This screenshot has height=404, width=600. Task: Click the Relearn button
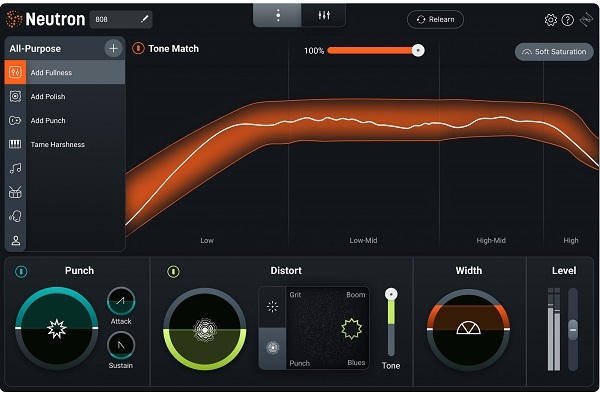(435, 20)
